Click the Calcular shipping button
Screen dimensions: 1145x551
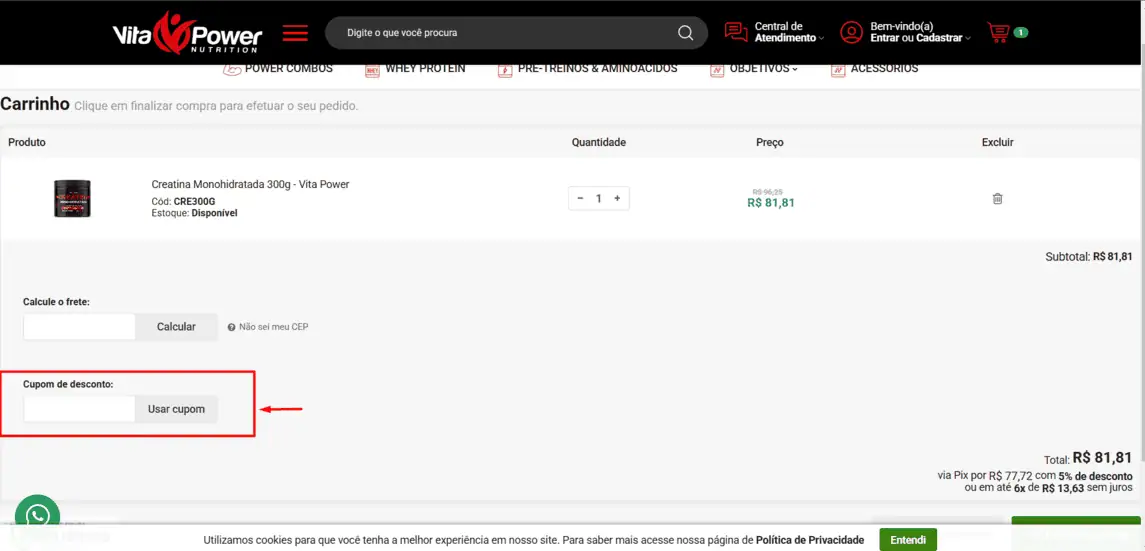(176, 327)
